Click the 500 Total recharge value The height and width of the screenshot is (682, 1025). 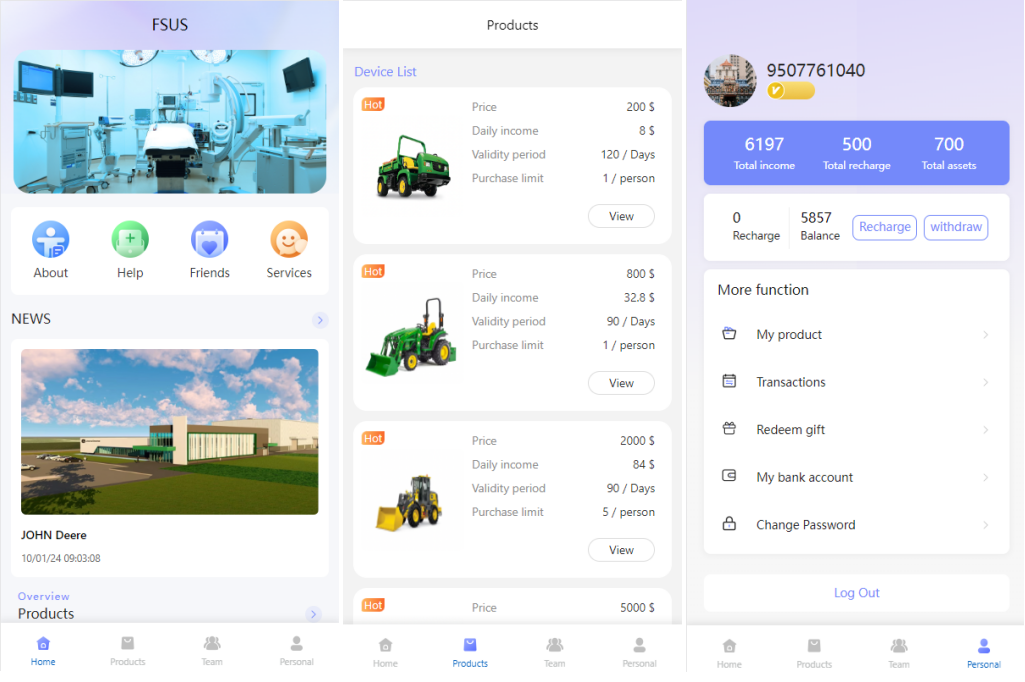[x=856, y=144]
